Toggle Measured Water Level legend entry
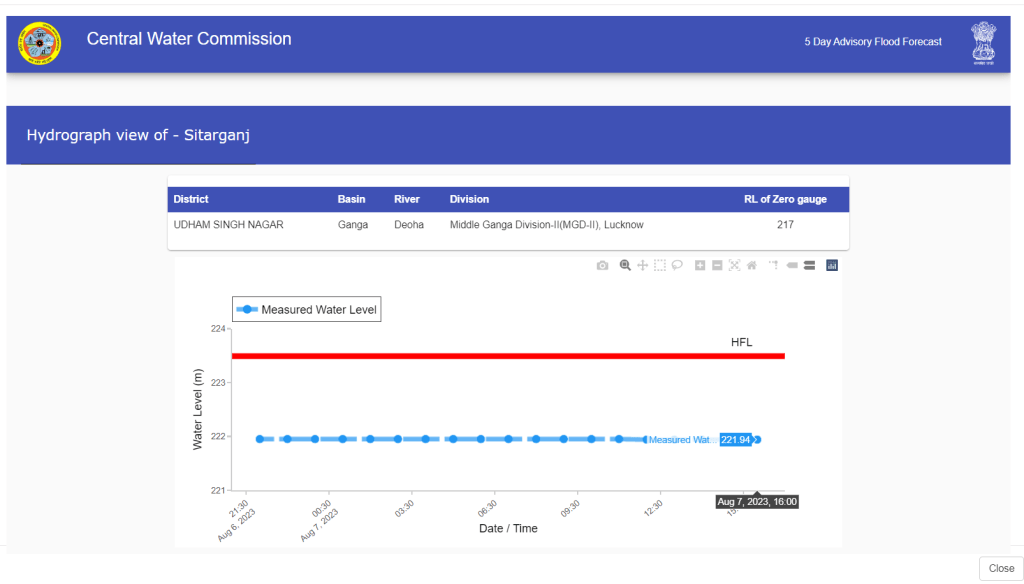This screenshot has width=1024, height=584. tap(307, 310)
